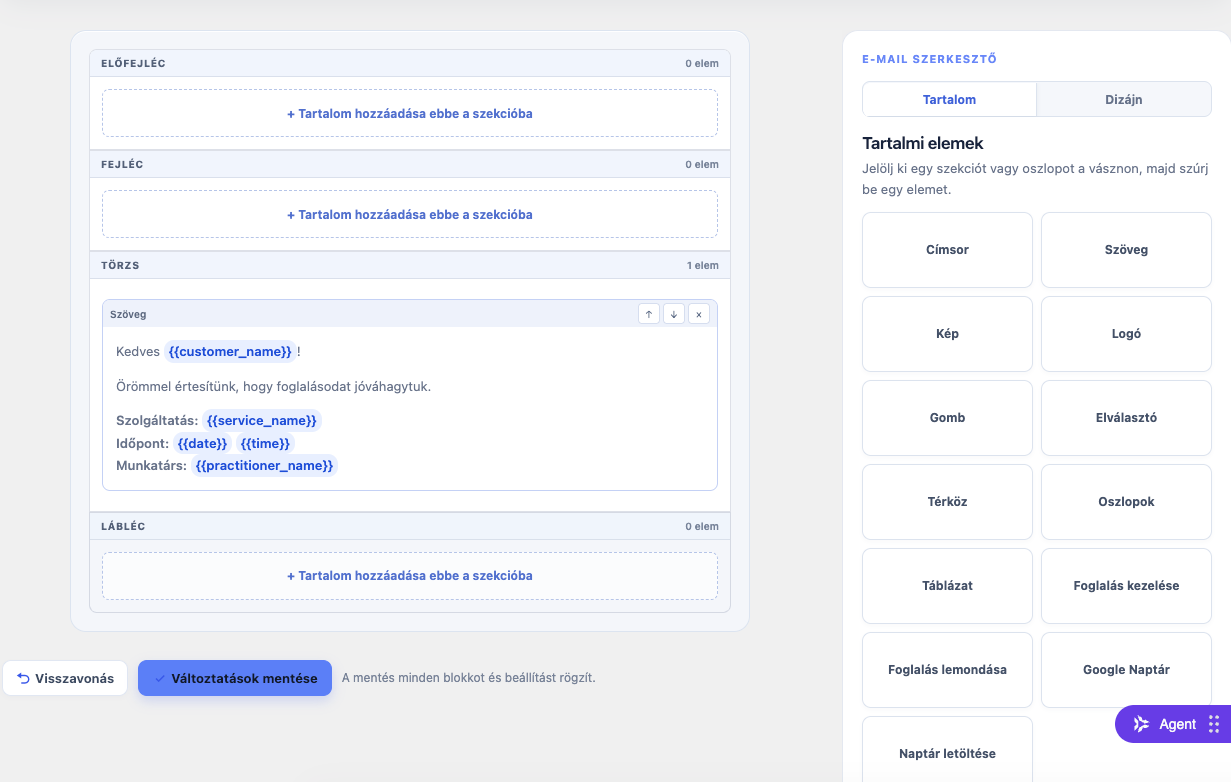
Task: Switch to the Dizájn tab
Action: pyautogui.click(x=1123, y=100)
